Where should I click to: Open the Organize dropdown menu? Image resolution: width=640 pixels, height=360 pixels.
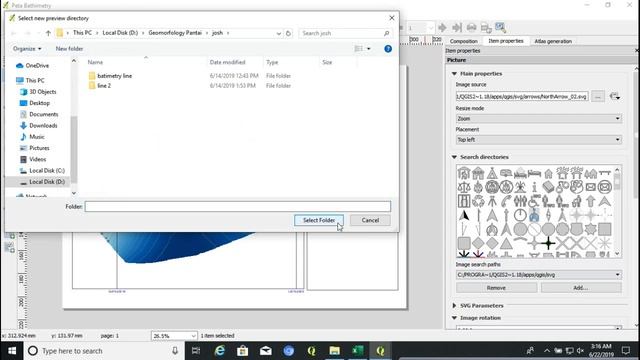pos(27,49)
